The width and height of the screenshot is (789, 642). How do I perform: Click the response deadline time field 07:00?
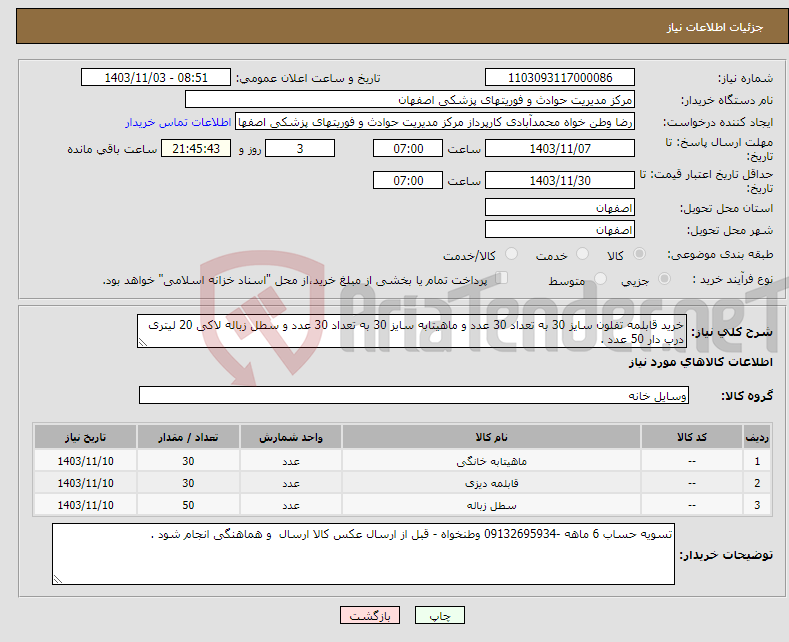tap(408, 148)
